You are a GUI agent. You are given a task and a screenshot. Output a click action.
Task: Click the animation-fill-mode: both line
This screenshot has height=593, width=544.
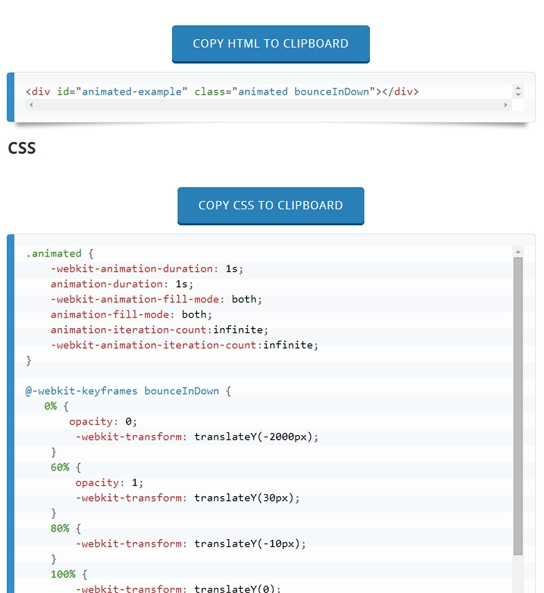(131, 315)
